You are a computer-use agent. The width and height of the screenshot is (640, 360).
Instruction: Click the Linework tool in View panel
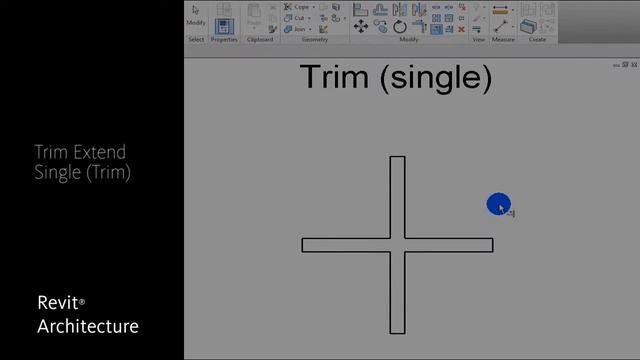476,29
